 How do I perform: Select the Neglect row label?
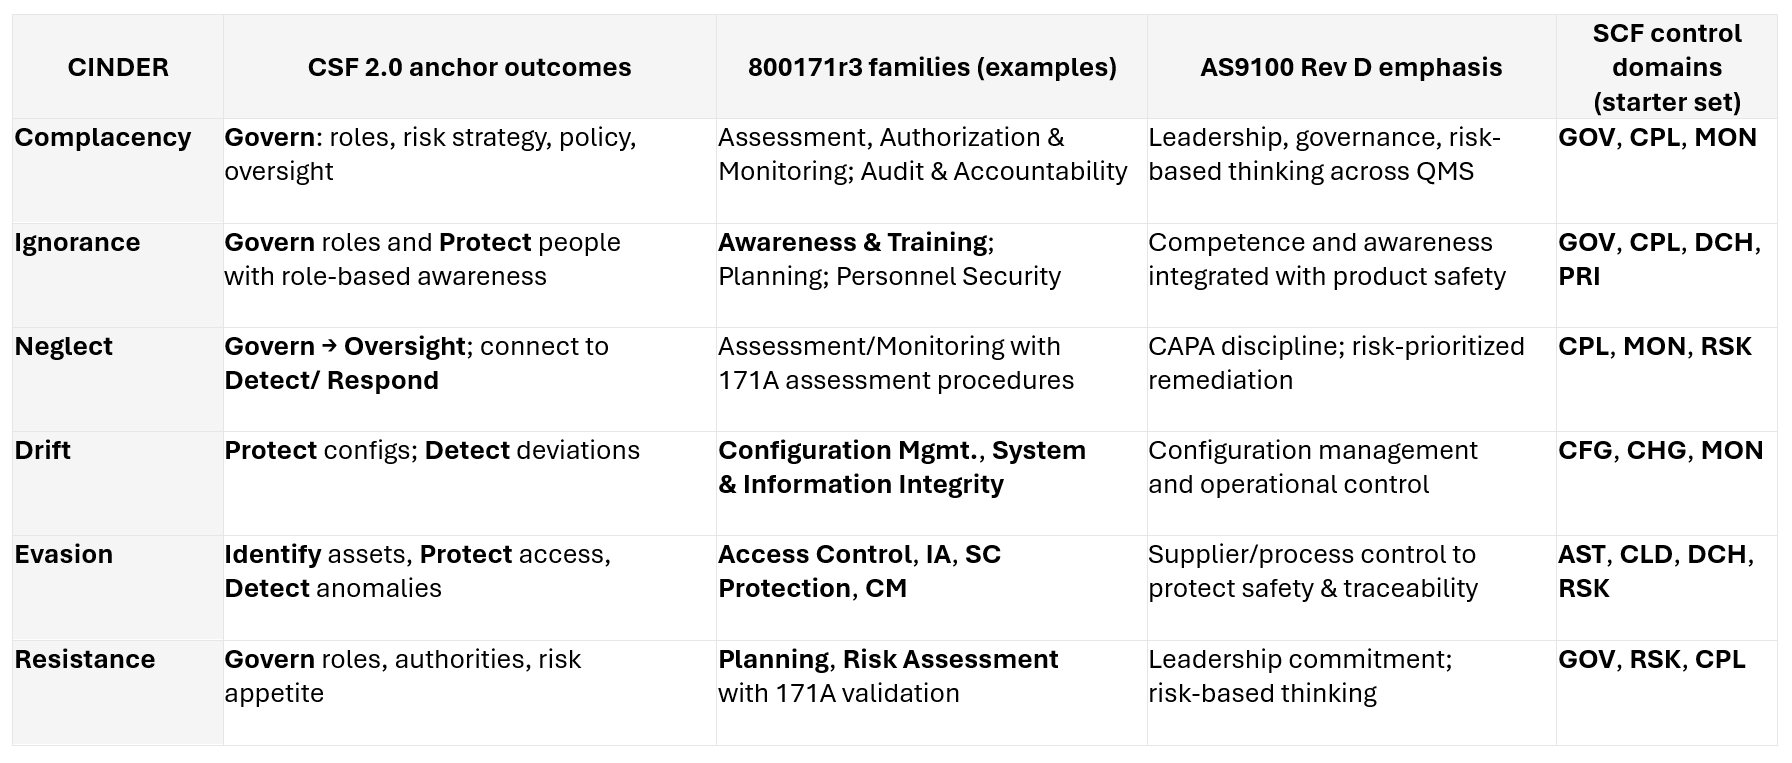tap(64, 346)
